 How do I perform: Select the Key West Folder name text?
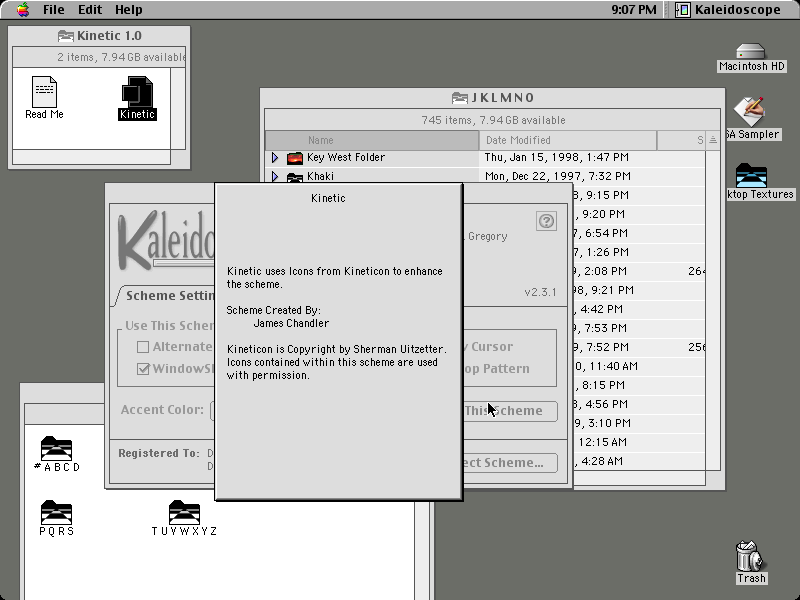pyautogui.click(x=346, y=158)
